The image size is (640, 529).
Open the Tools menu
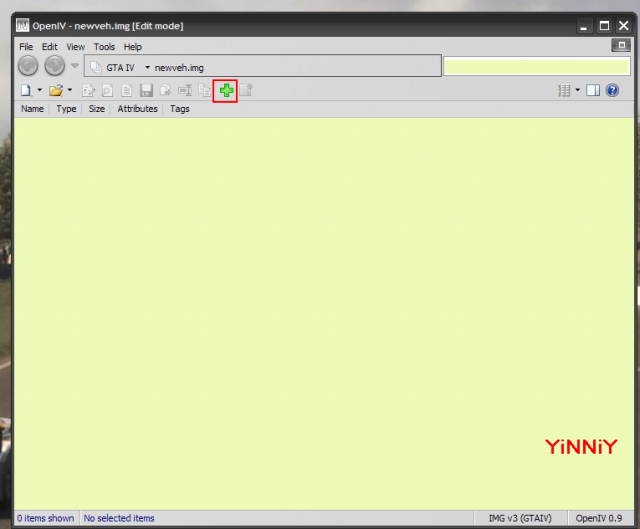104,47
